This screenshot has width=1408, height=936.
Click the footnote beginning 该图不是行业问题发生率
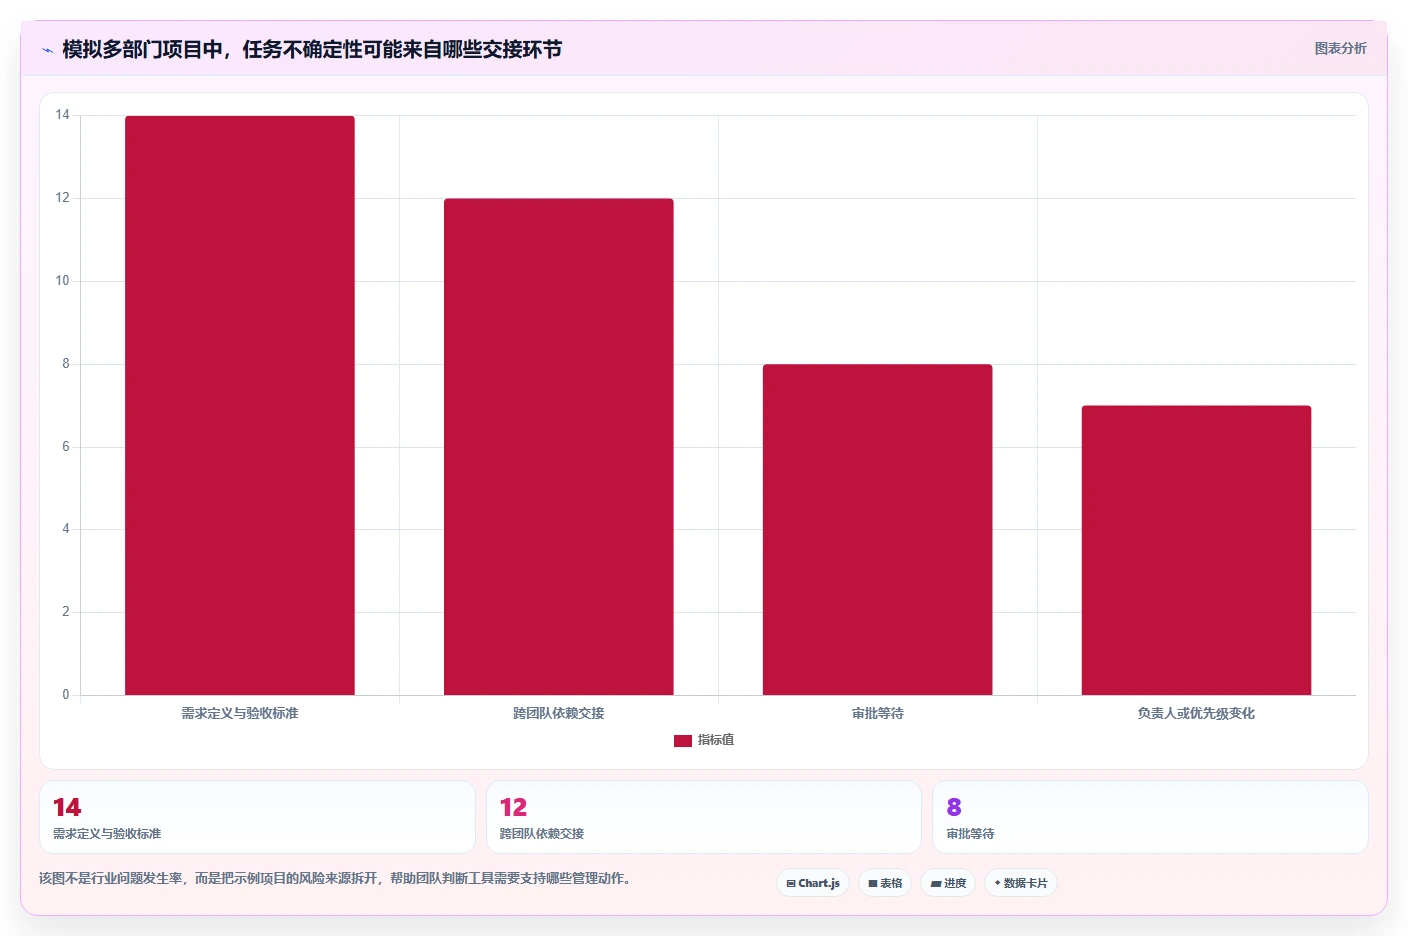335,878
